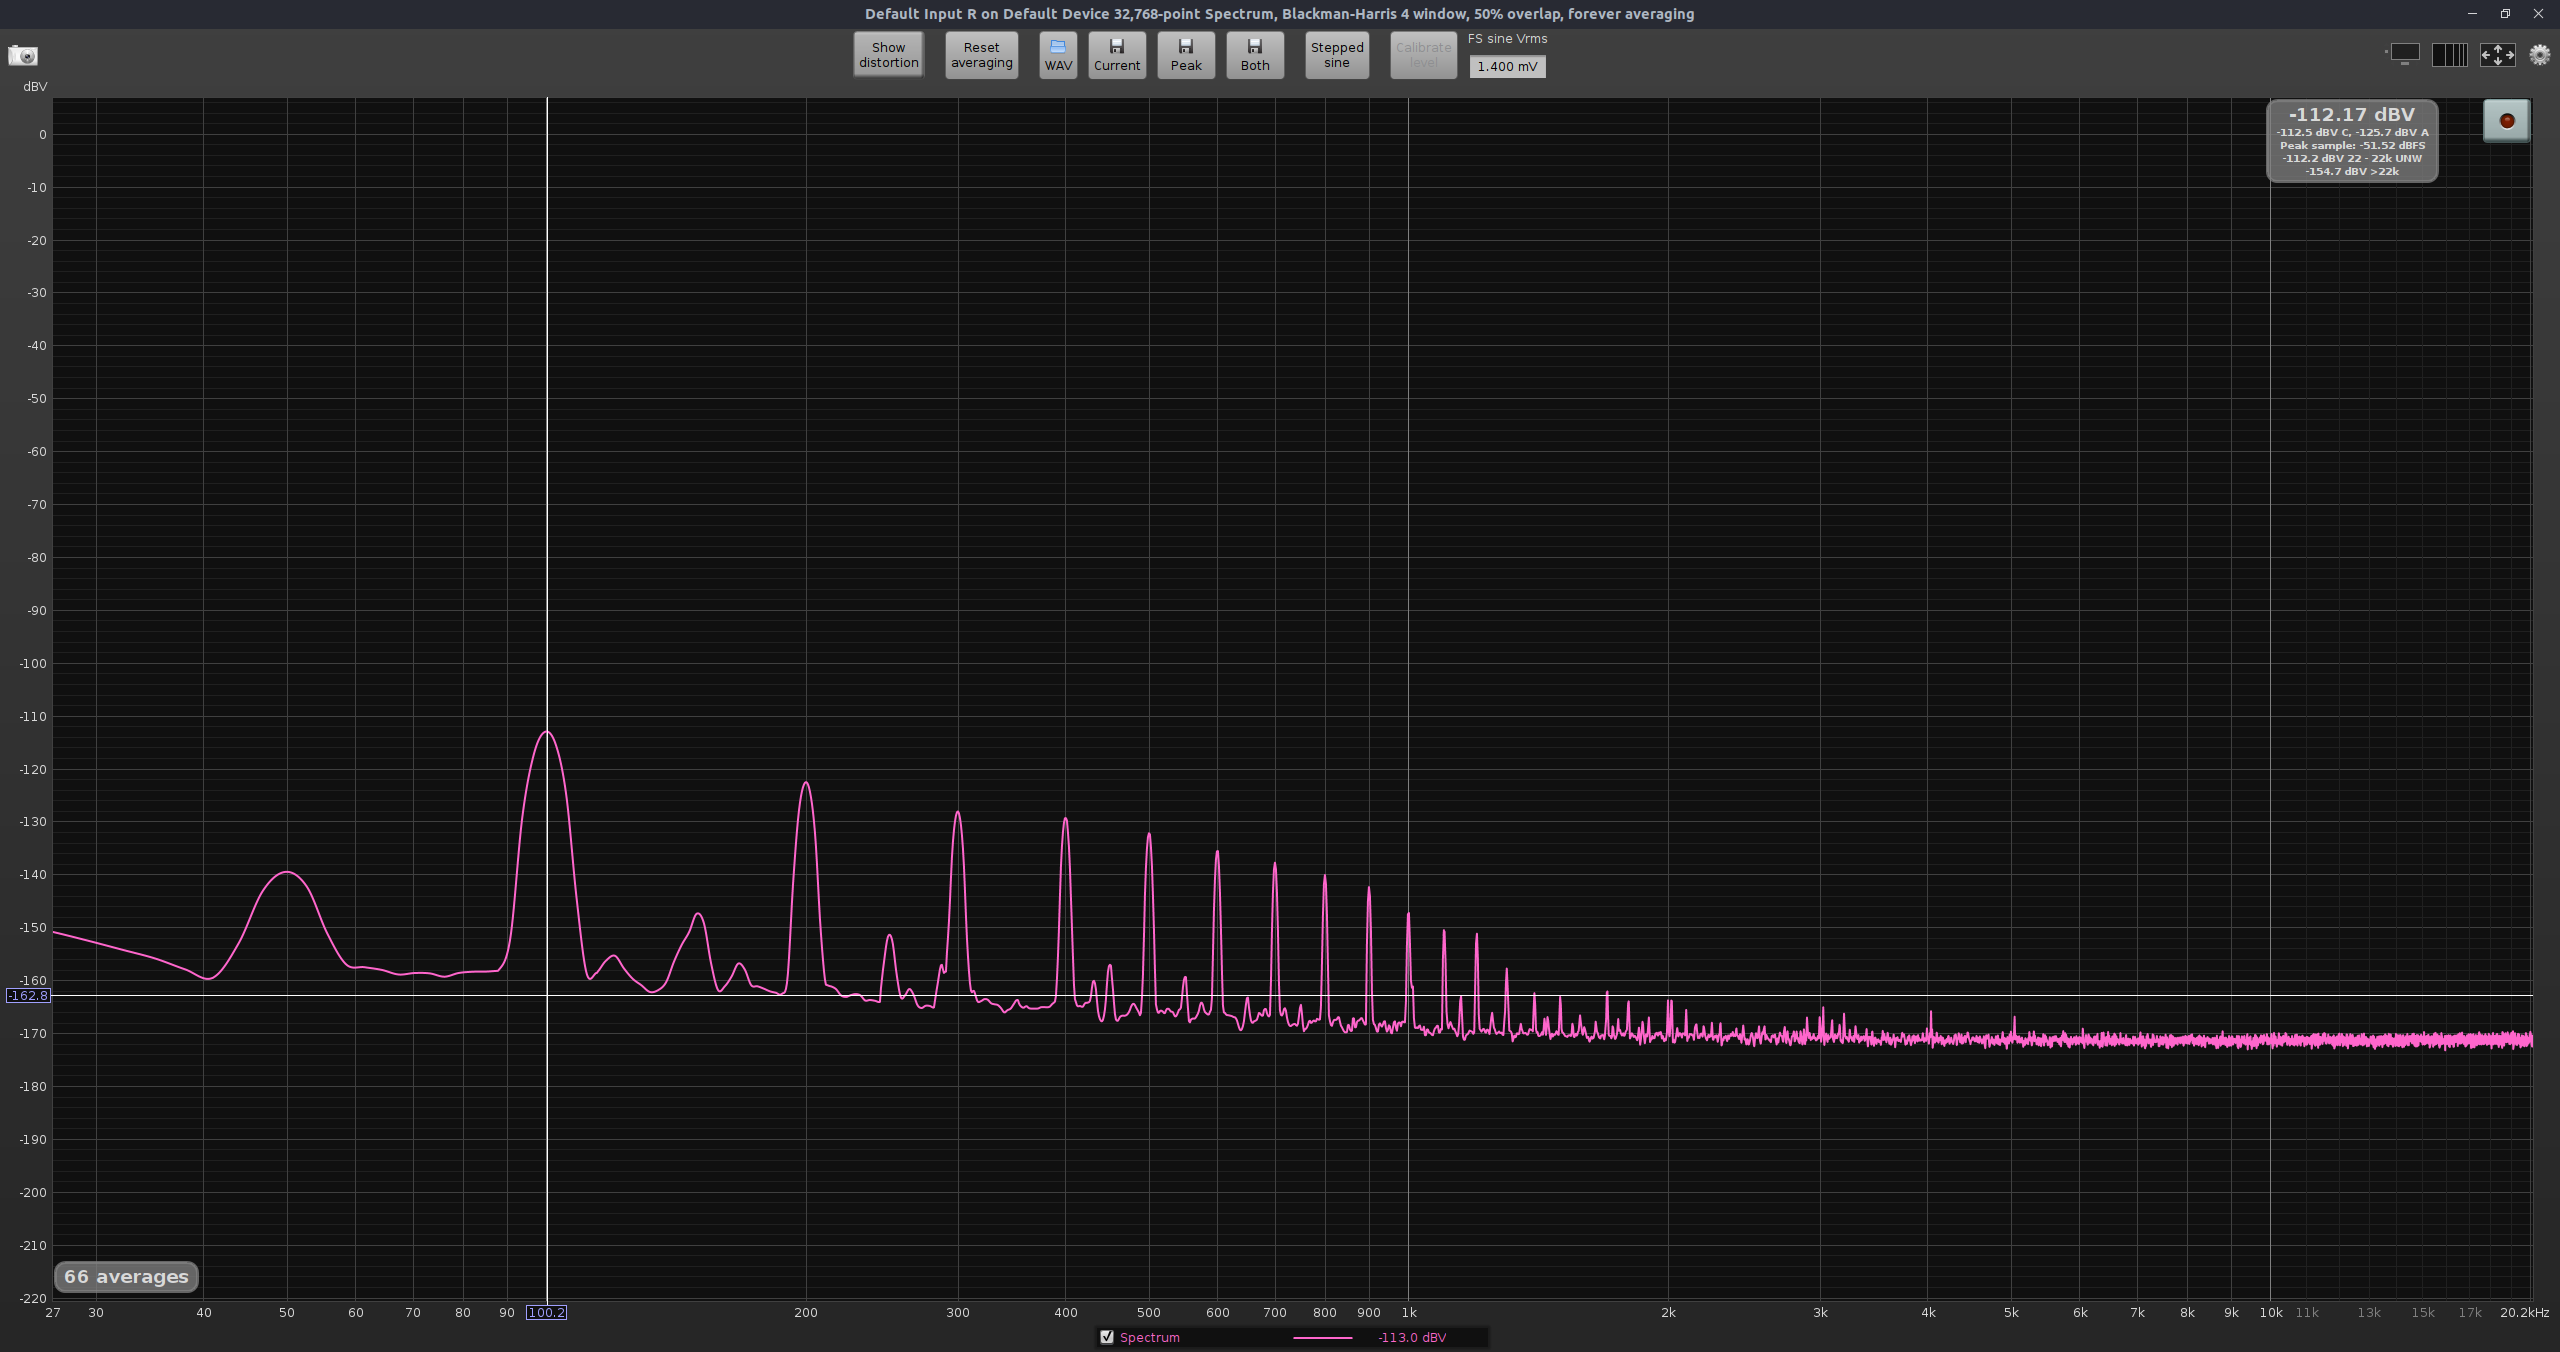The image size is (2560, 1352).
Task: Click the Spectrum legend label
Action: (1149, 1337)
